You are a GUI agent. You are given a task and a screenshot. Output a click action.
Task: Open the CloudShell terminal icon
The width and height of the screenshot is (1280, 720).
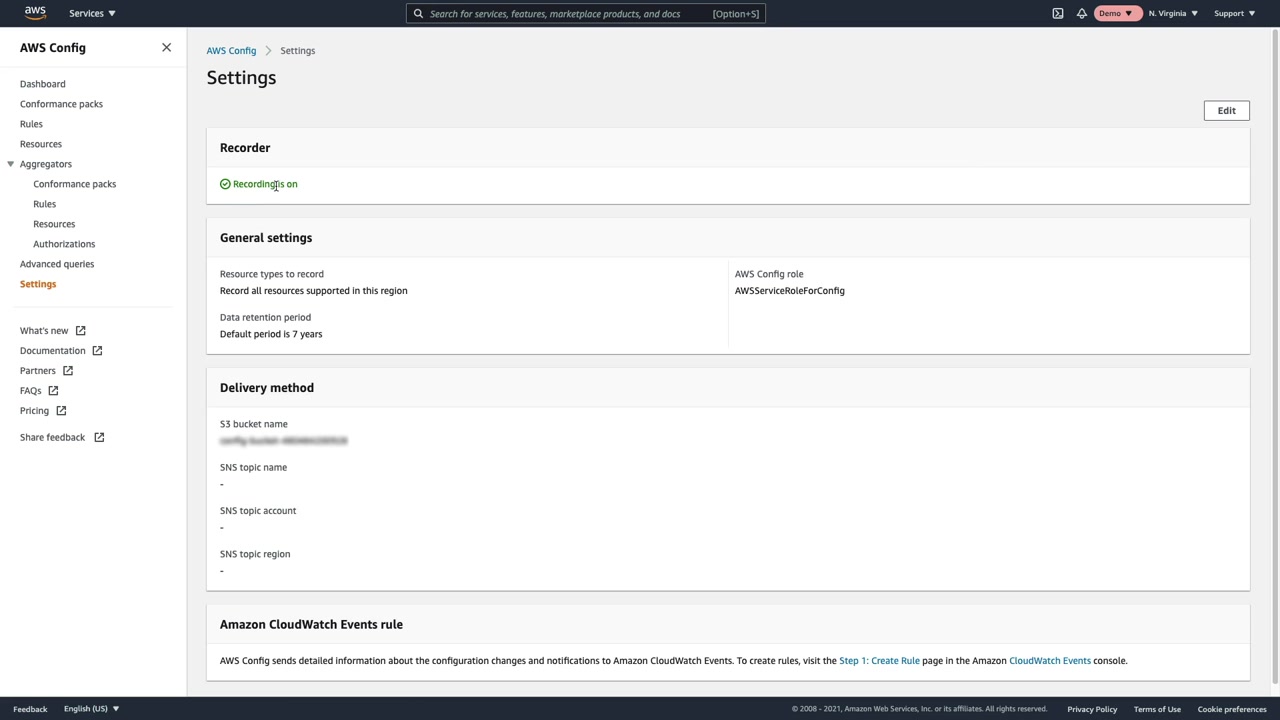coord(1058,14)
